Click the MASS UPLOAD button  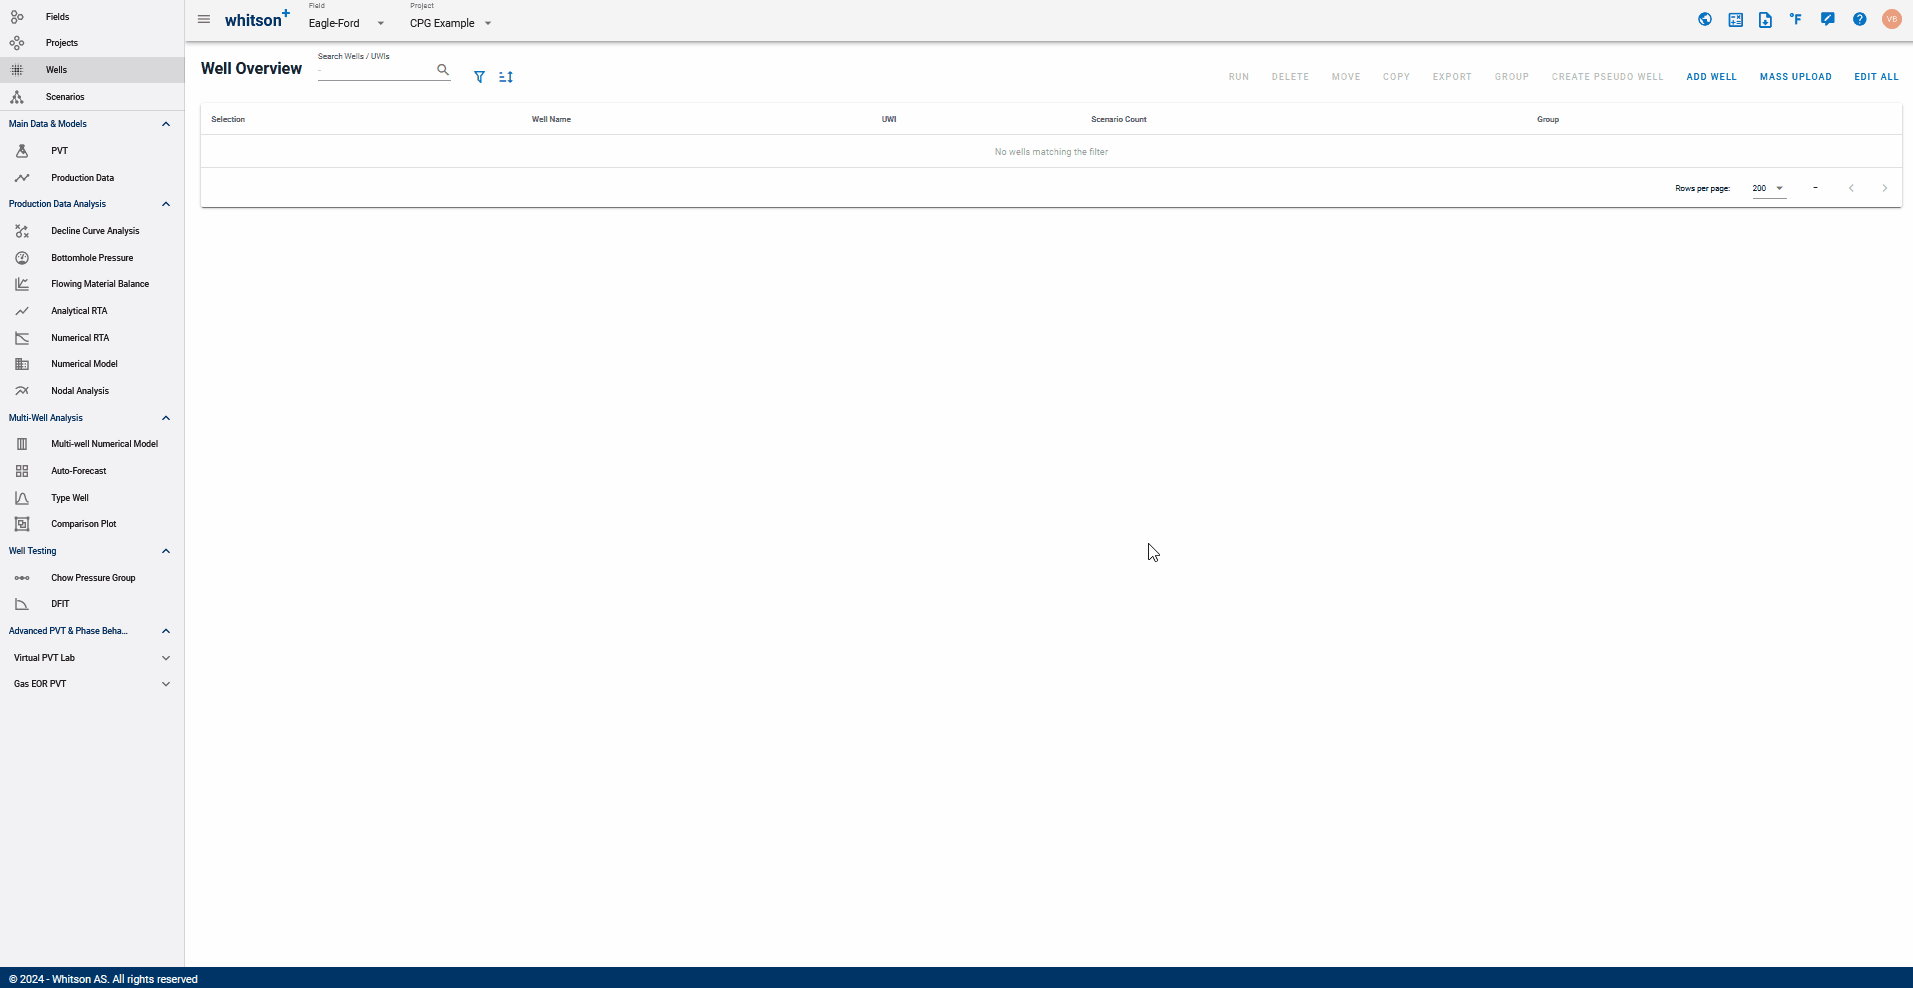click(x=1796, y=77)
